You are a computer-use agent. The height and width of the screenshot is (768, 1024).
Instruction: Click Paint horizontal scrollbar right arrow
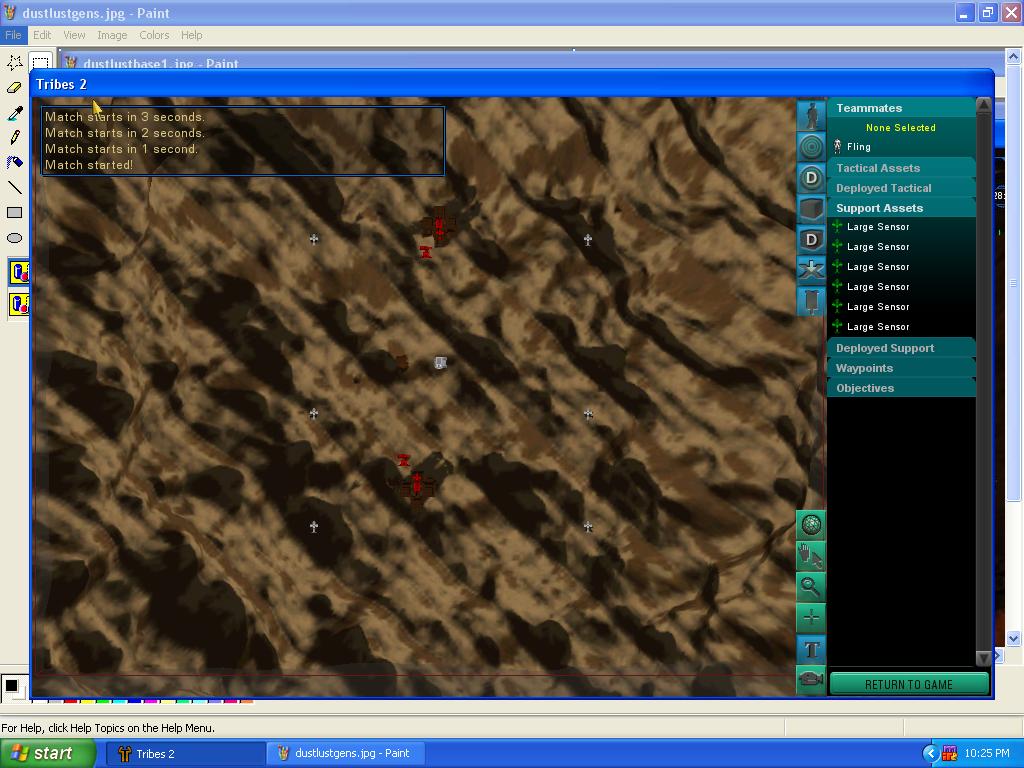point(999,655)
